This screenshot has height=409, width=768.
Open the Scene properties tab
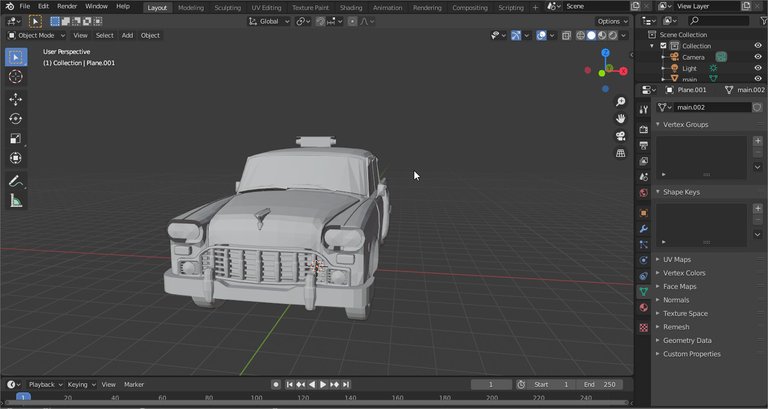coord(644,177)
